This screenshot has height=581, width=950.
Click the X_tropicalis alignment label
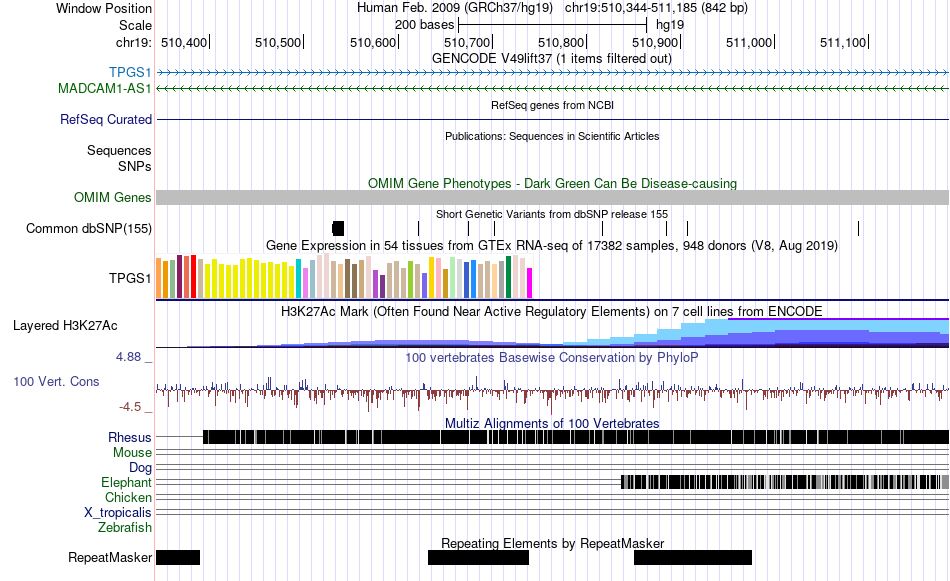pos(118,513)
